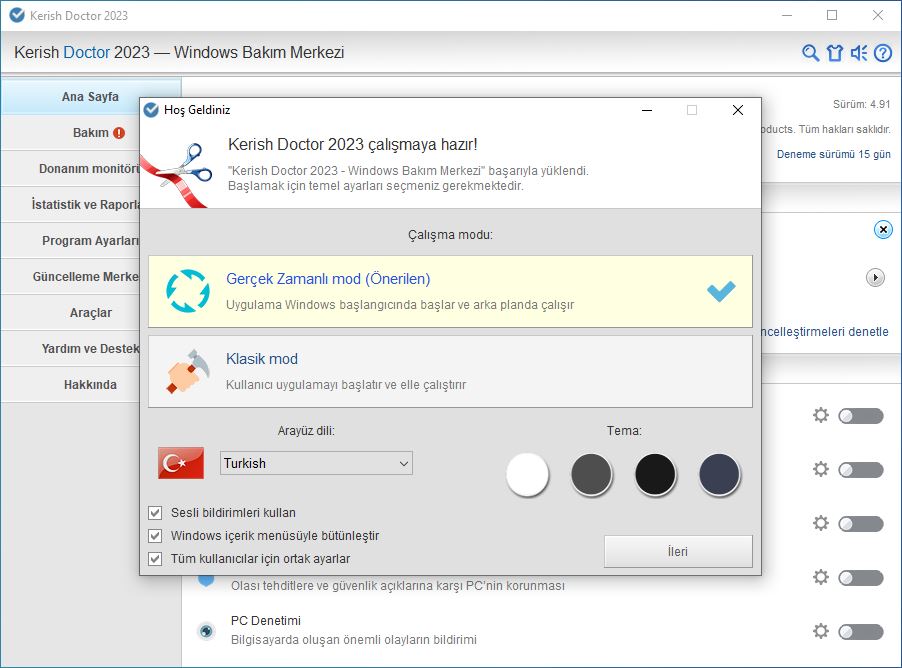Click the shirt-shaped skin icon
This screenshot has width=902, height=668.
[x=835, y=53]
